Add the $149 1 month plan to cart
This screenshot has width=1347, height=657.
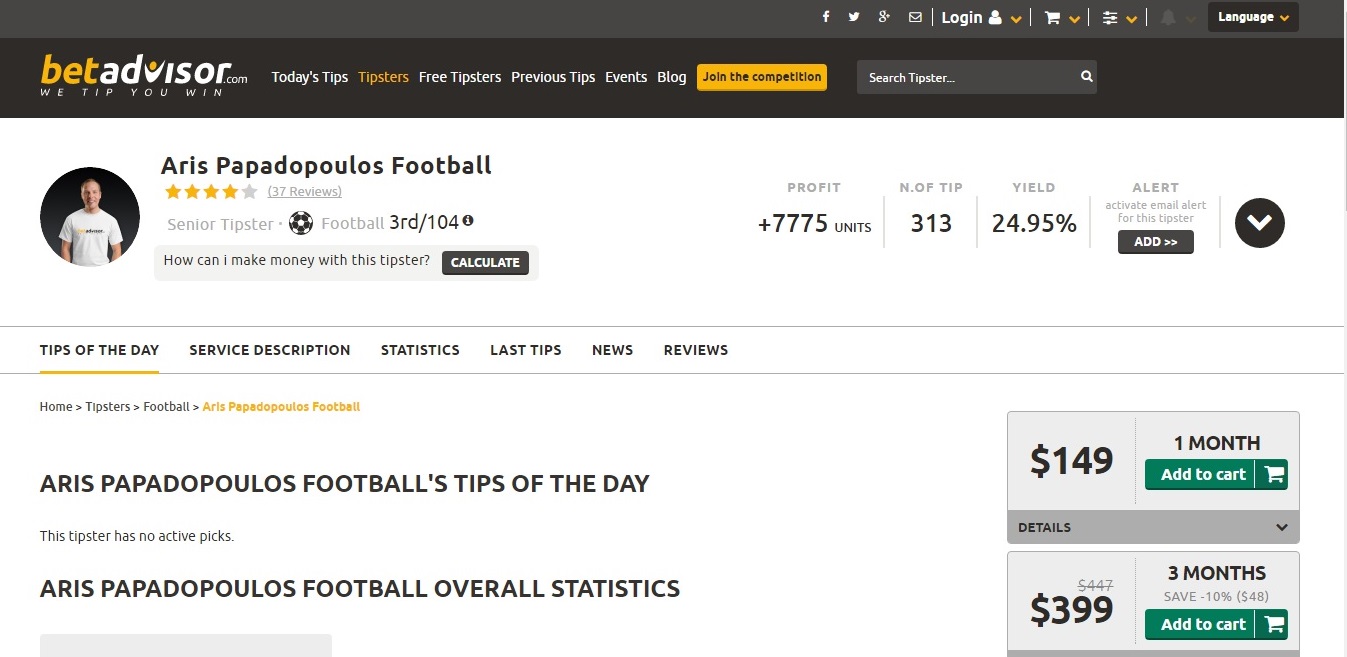coord(1215,474)
